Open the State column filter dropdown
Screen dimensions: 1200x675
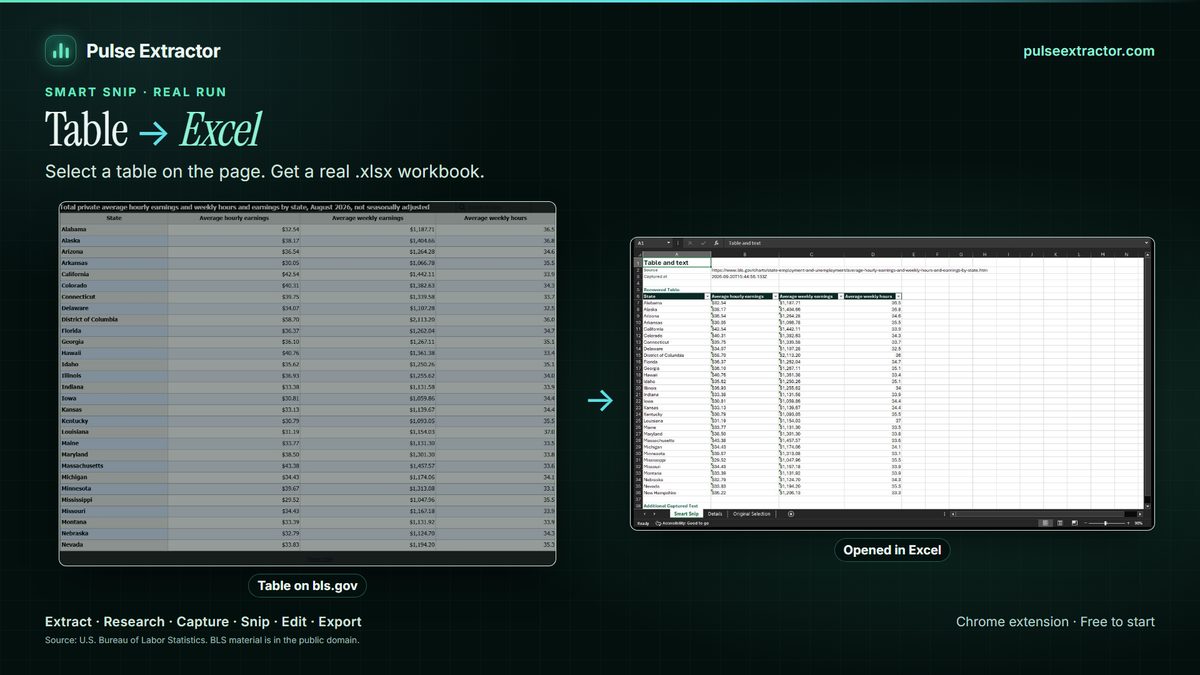point(707,297)
